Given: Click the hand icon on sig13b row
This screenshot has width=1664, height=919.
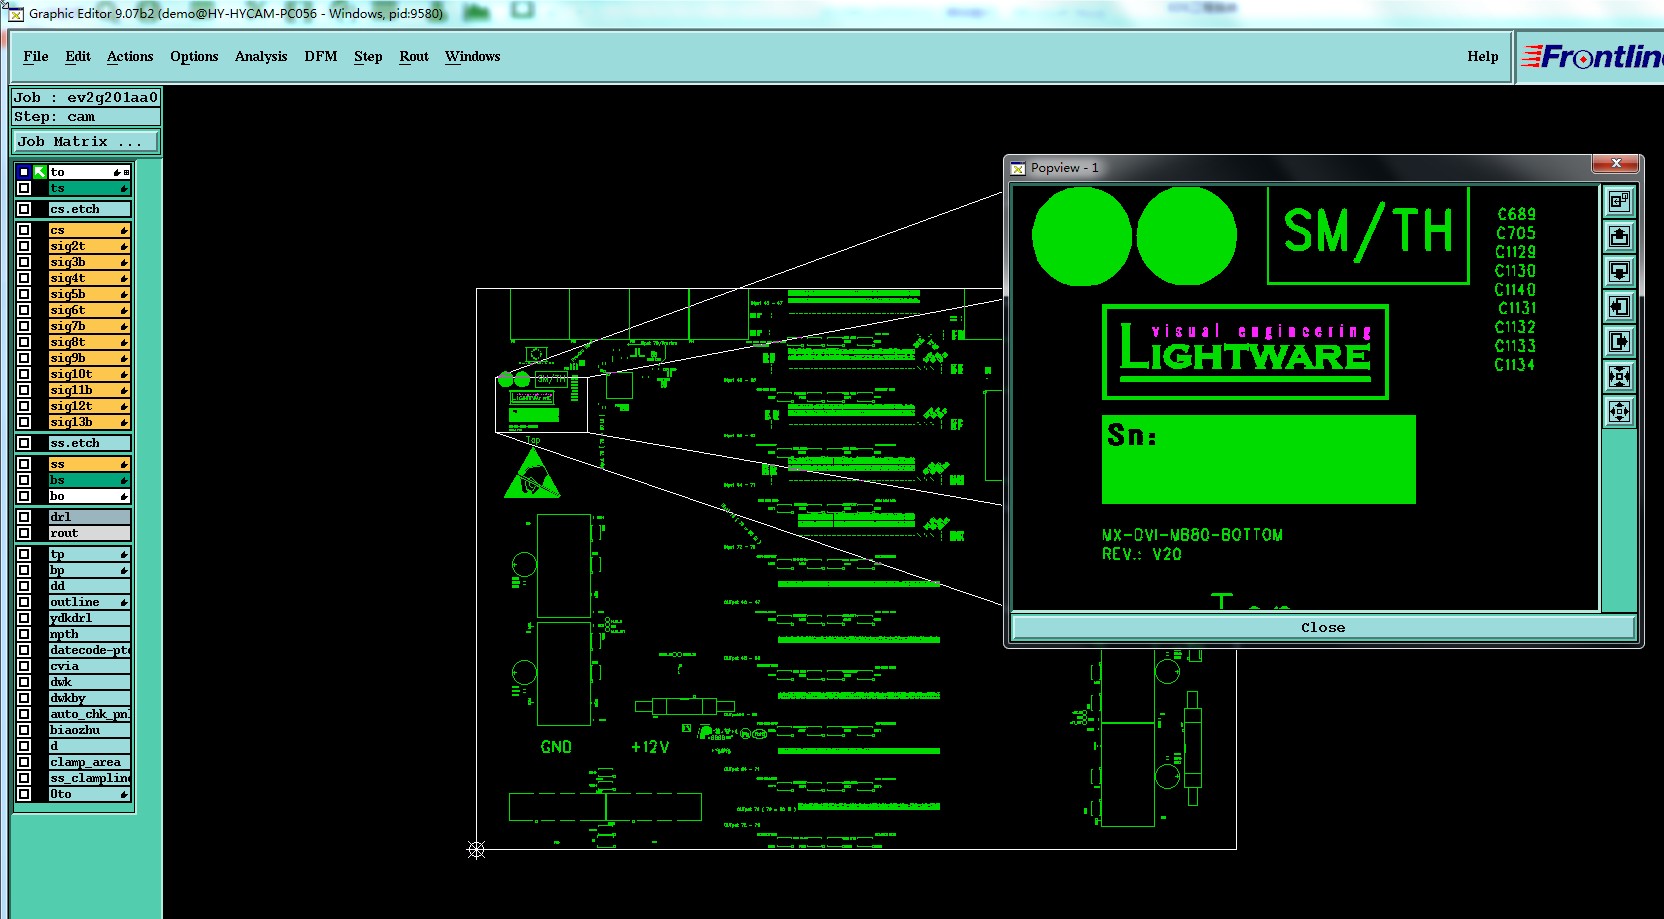Looking at the screenshot, I should [x=124, y=423].
